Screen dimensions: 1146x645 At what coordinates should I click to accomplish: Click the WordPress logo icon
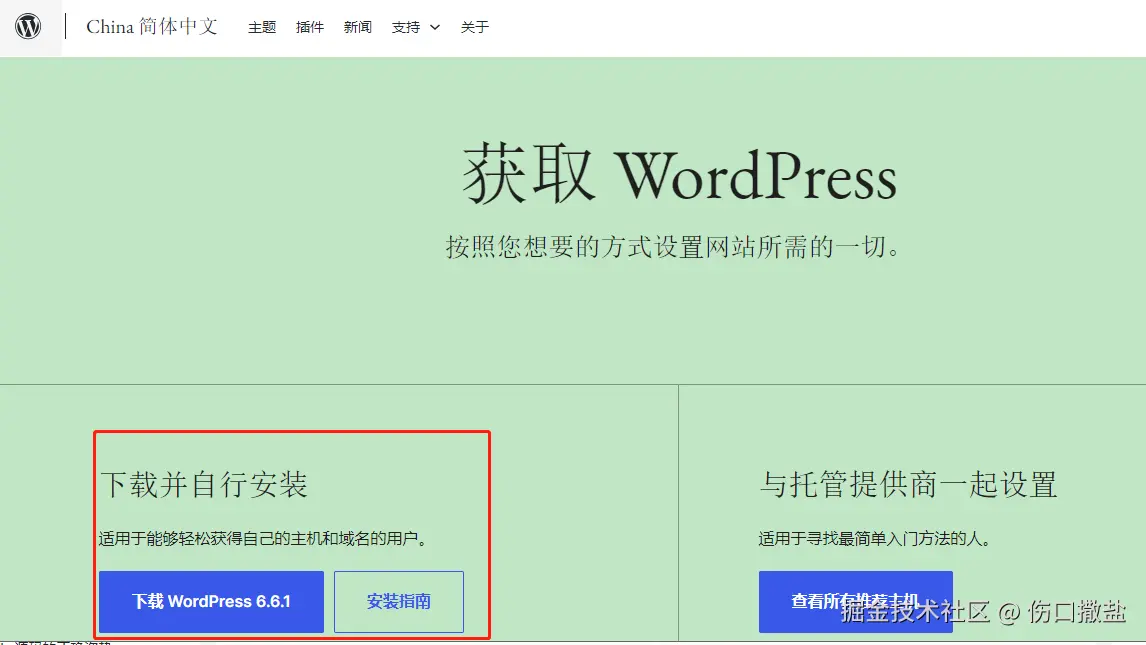(x=28, y=26)
